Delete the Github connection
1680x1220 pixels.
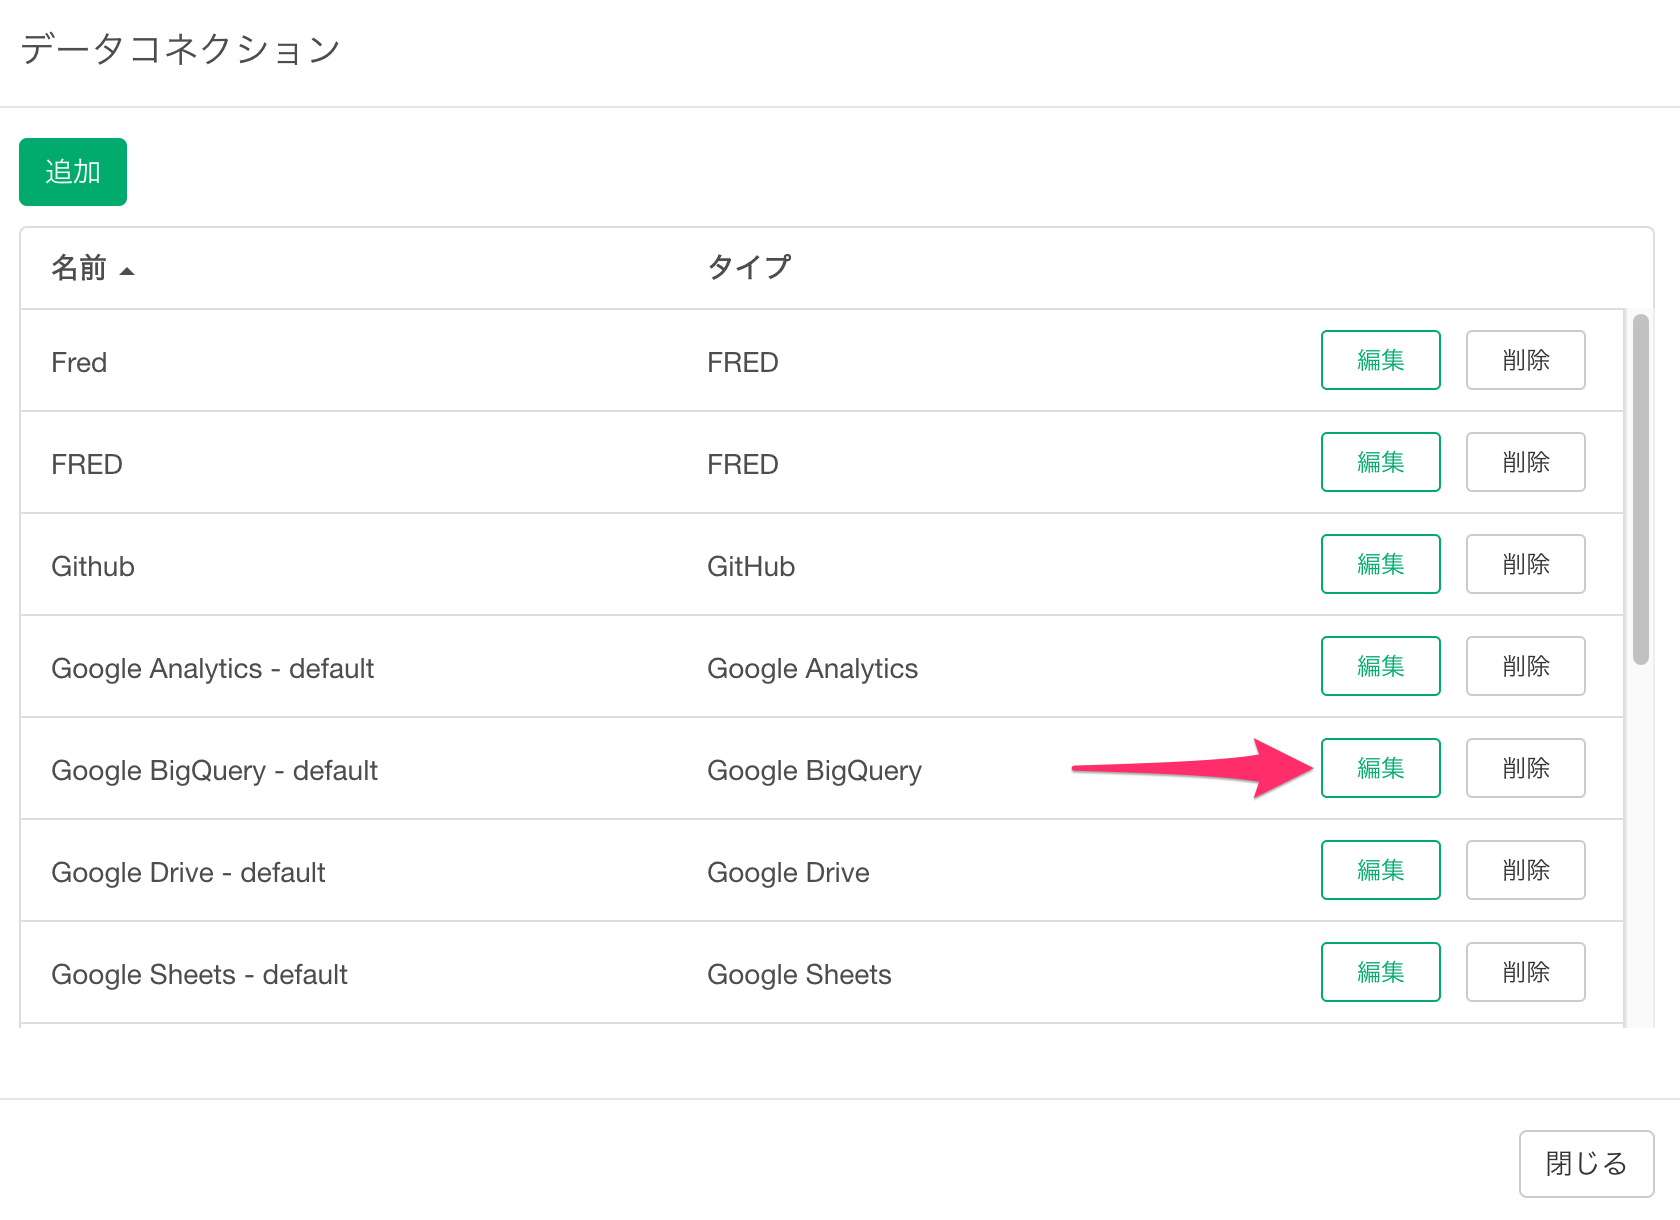point(1525,564)
